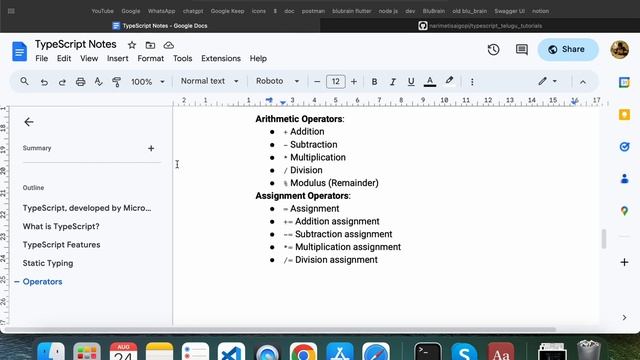Go to 'Operators' outline heading
The height and width of the screenshot is (360, 640).
(42, 282)
